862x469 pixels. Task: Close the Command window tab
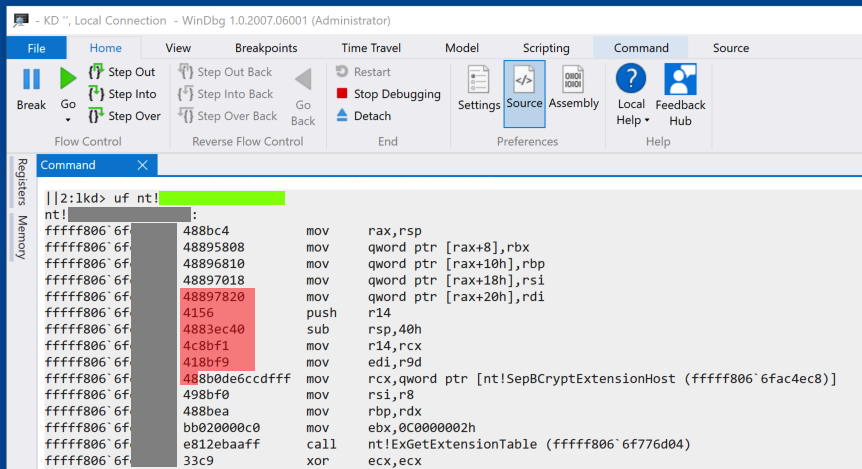tap(142, 165)
